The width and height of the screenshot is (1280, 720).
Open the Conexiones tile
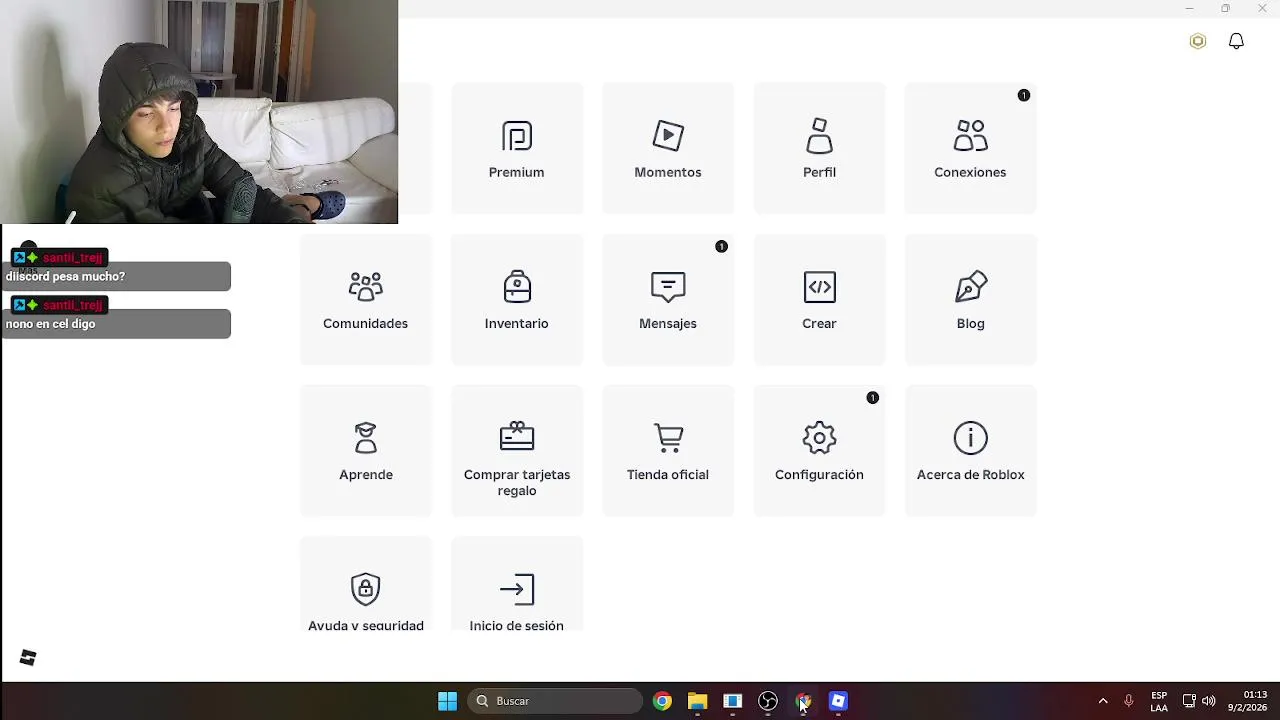(x=970, y=149)
